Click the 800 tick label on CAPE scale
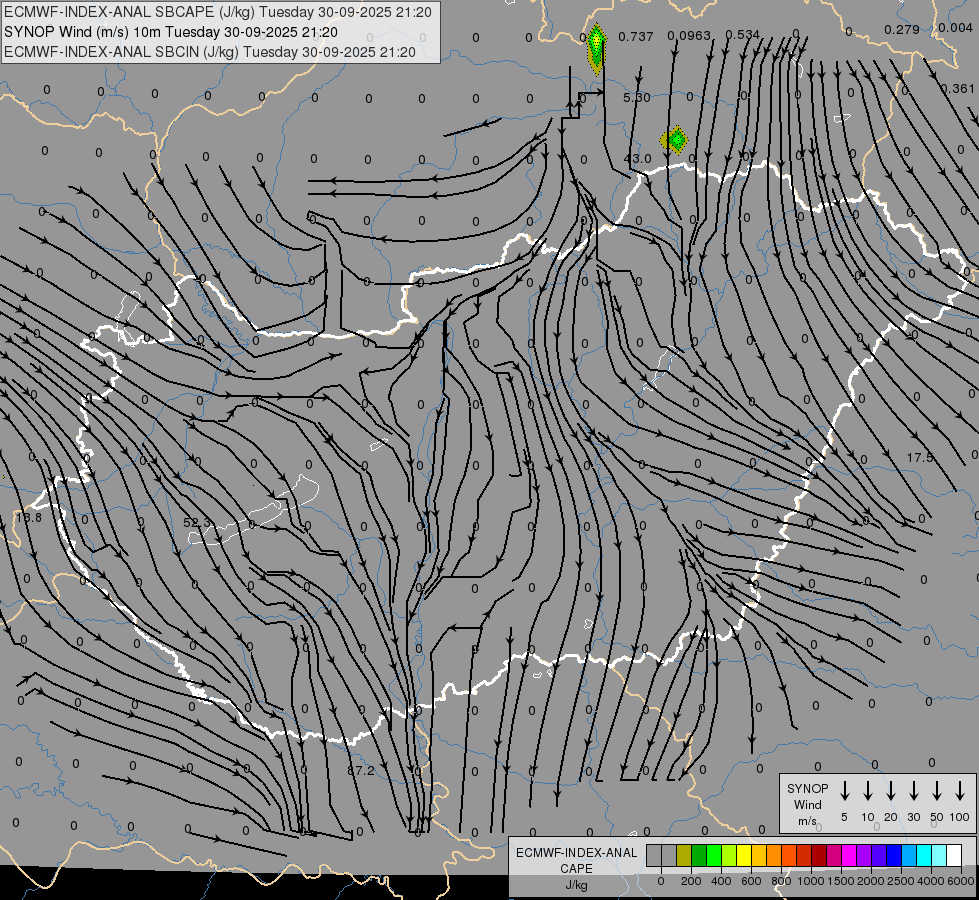This screenshot has width=979, height=900. click(x=781, y=881)
